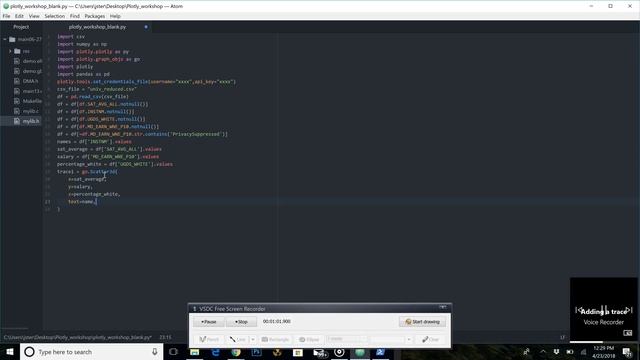Open the Selection menu

click(x=55, y=16)
